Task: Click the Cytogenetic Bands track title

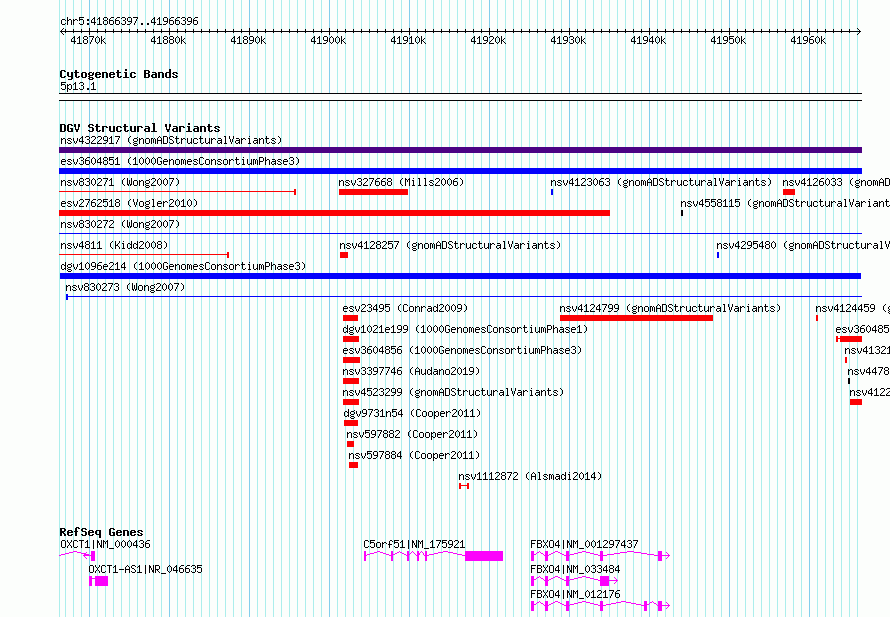Action: click(119, 74)
